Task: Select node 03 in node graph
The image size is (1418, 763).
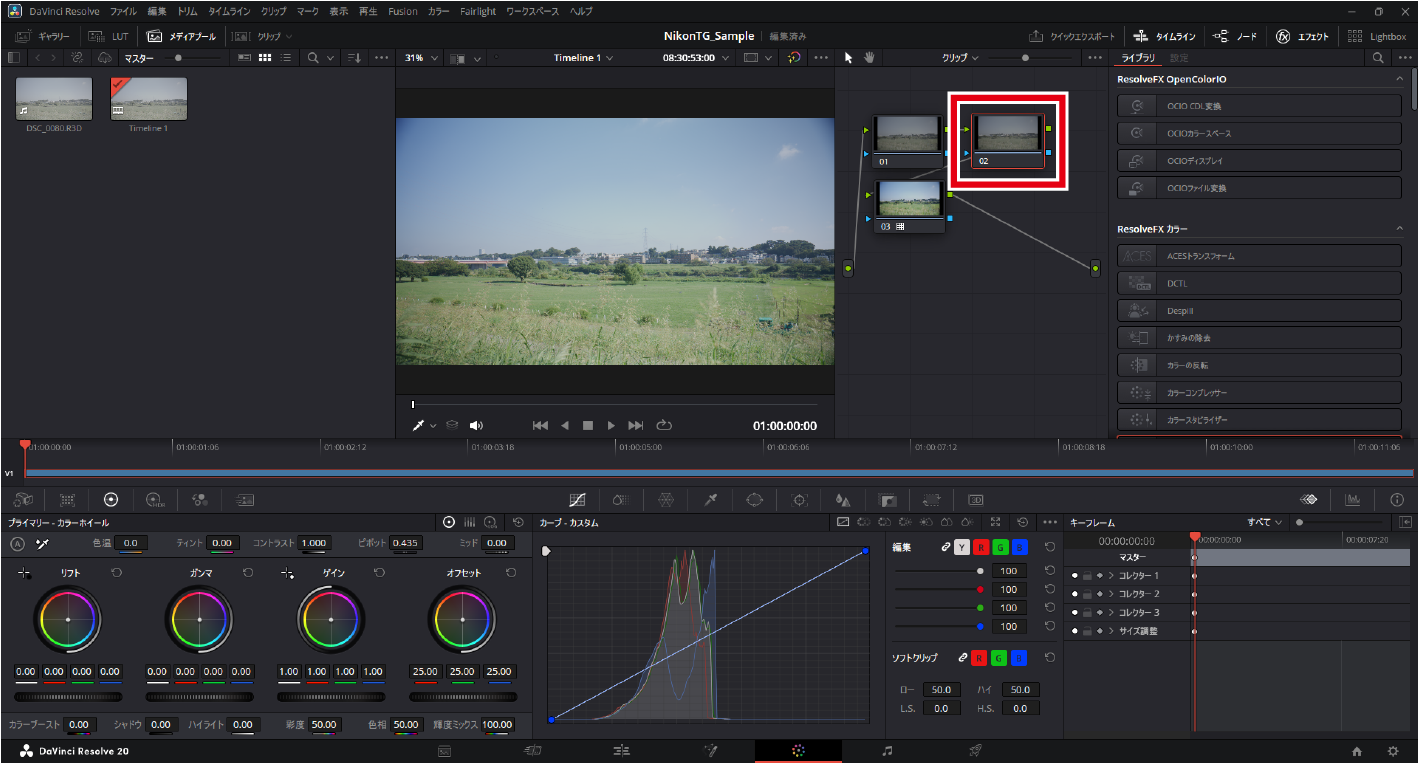Action: coord(909,199)
